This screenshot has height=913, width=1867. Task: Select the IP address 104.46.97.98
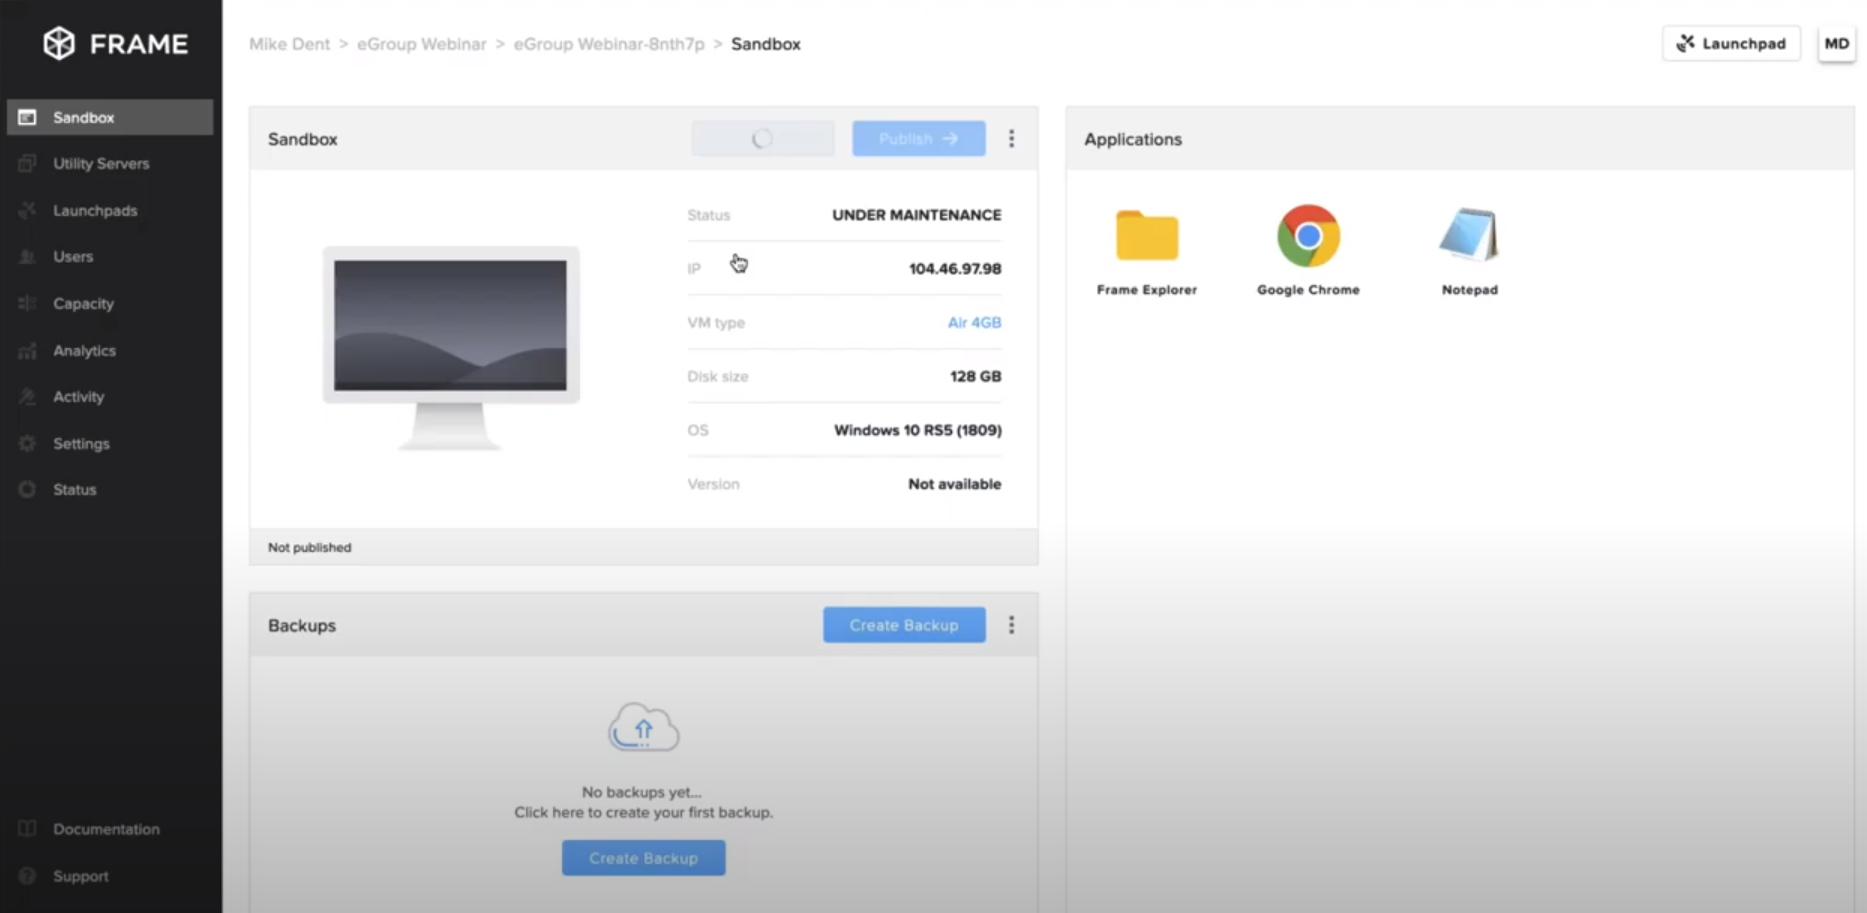coord(955,268)
